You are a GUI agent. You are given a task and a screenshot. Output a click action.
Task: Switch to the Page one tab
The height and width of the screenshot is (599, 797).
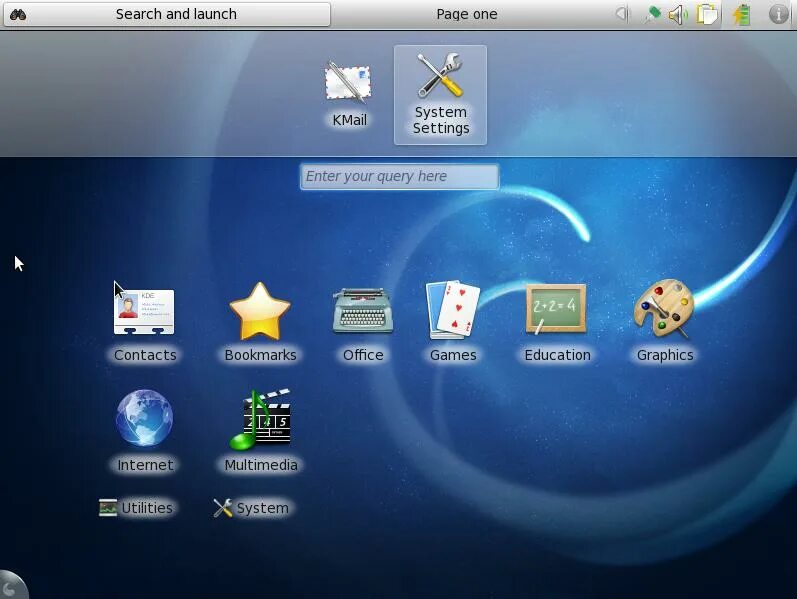[x=467, y=14]
